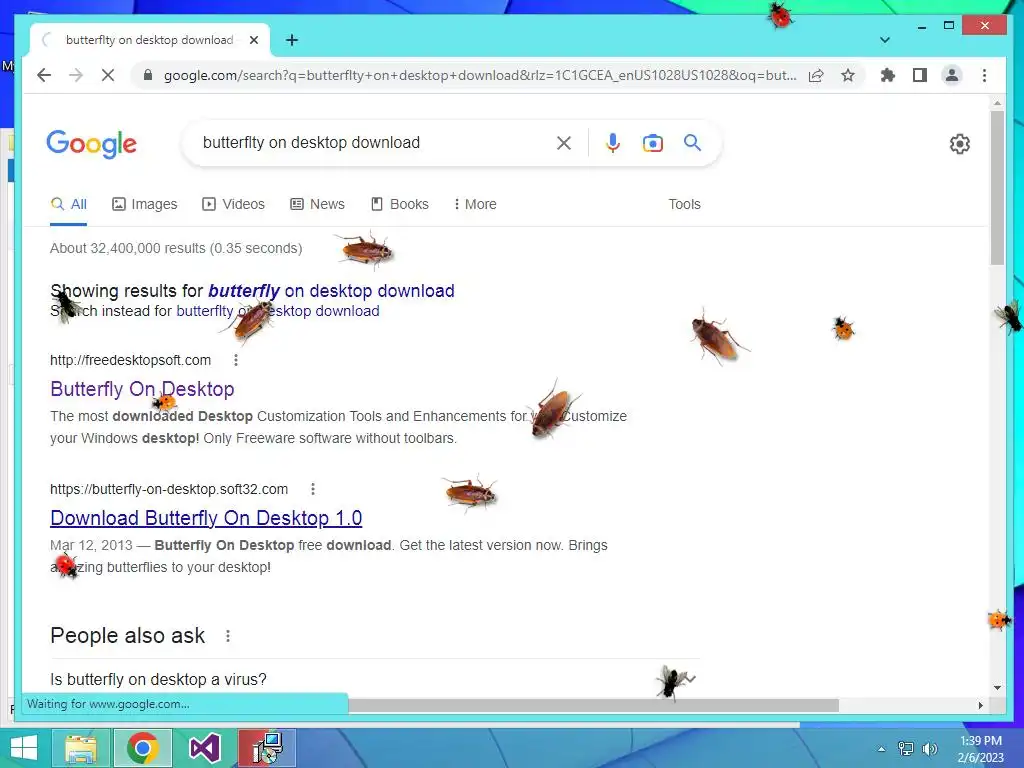Open the Chrome three-dot menu
Viewport: 1024px width, 768px height.
[x=984, y=75]
